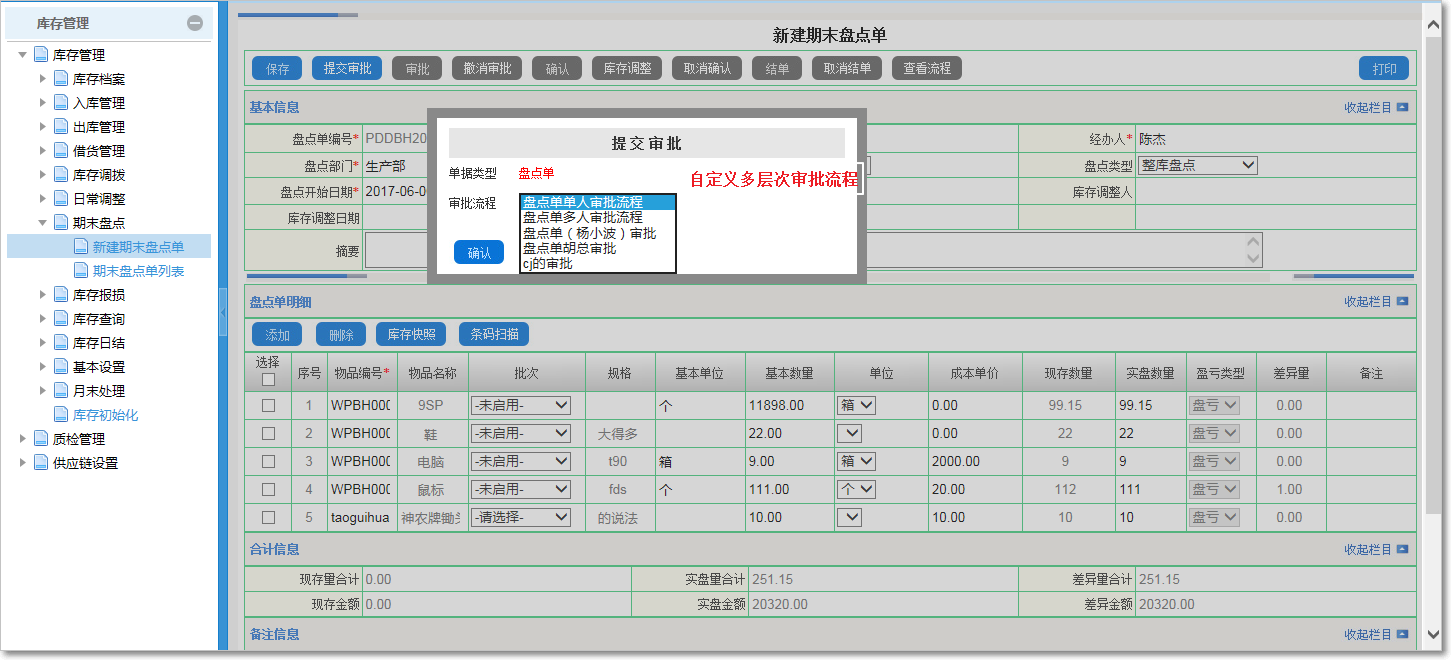Click the 打印 button at top right

pos(1384,67)
